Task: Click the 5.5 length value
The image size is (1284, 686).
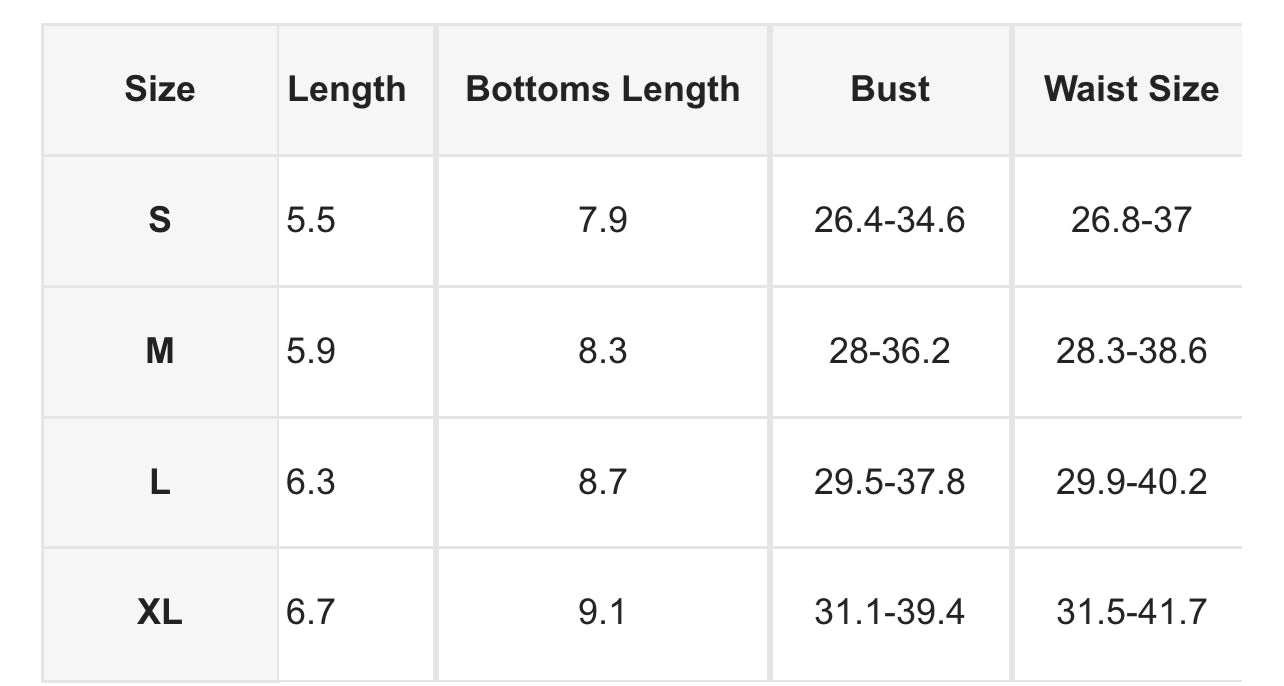Action: tap(311, 220)
